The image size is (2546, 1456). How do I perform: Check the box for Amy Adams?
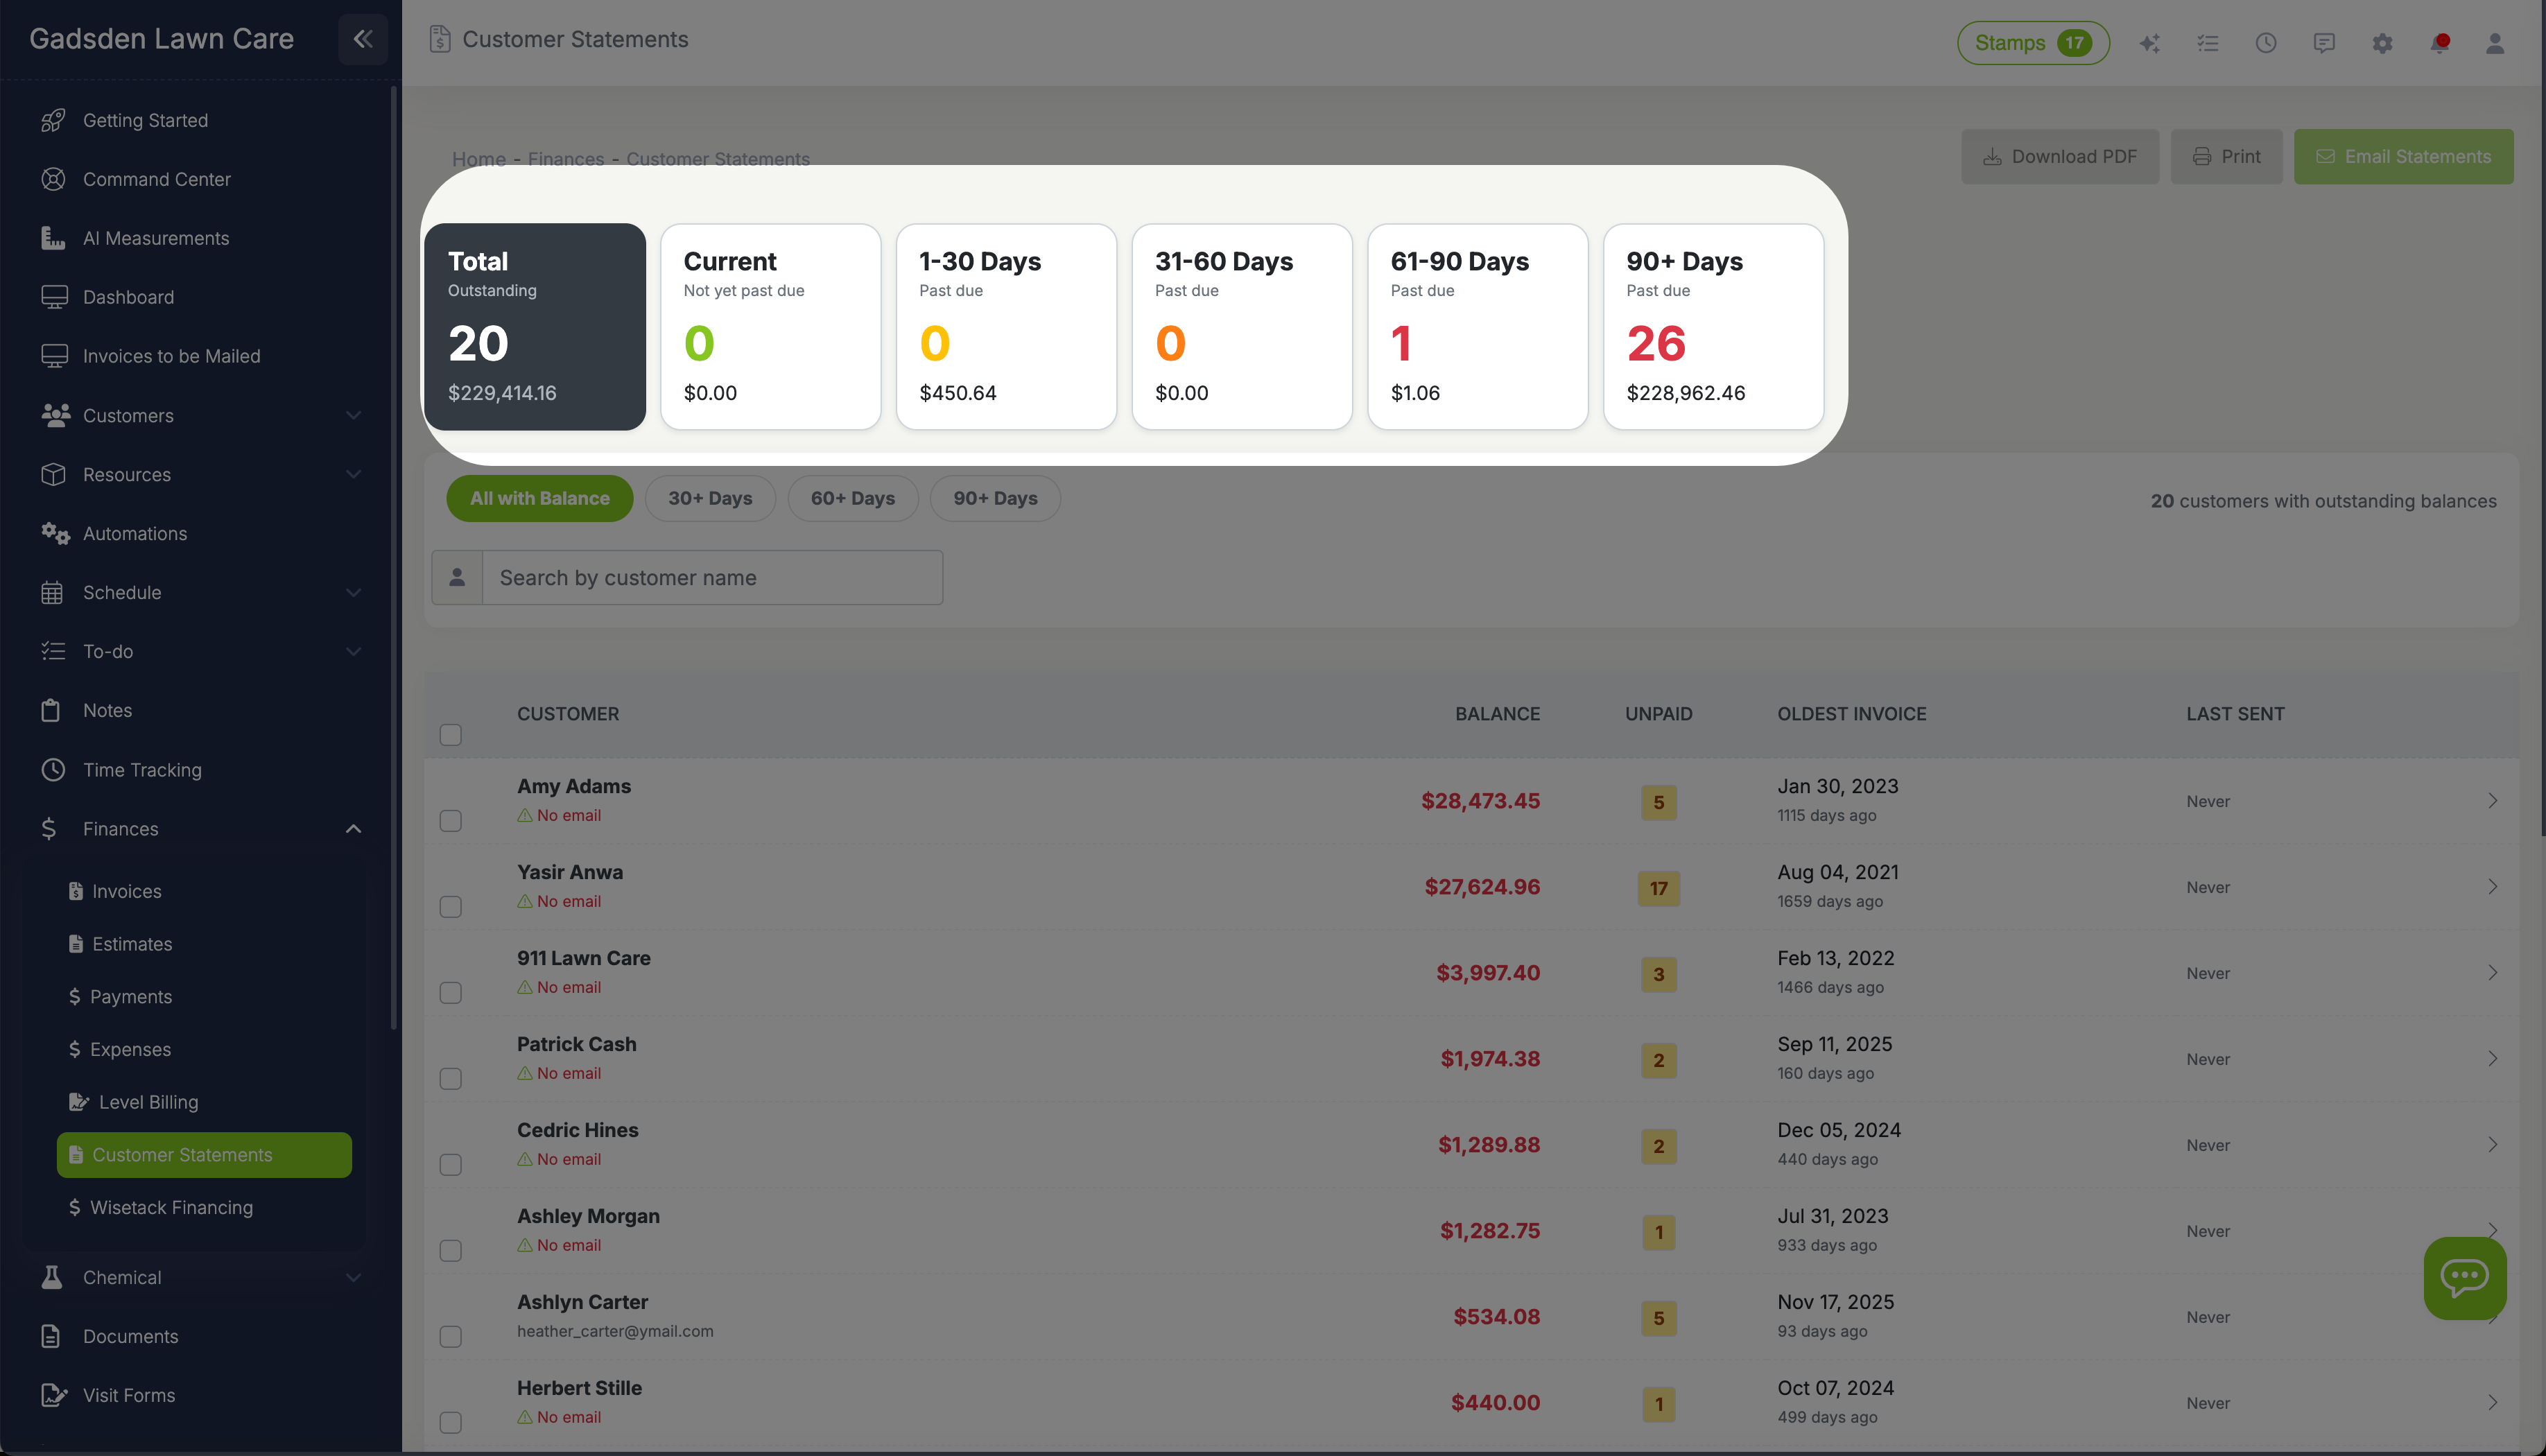[x=451, y=821]
